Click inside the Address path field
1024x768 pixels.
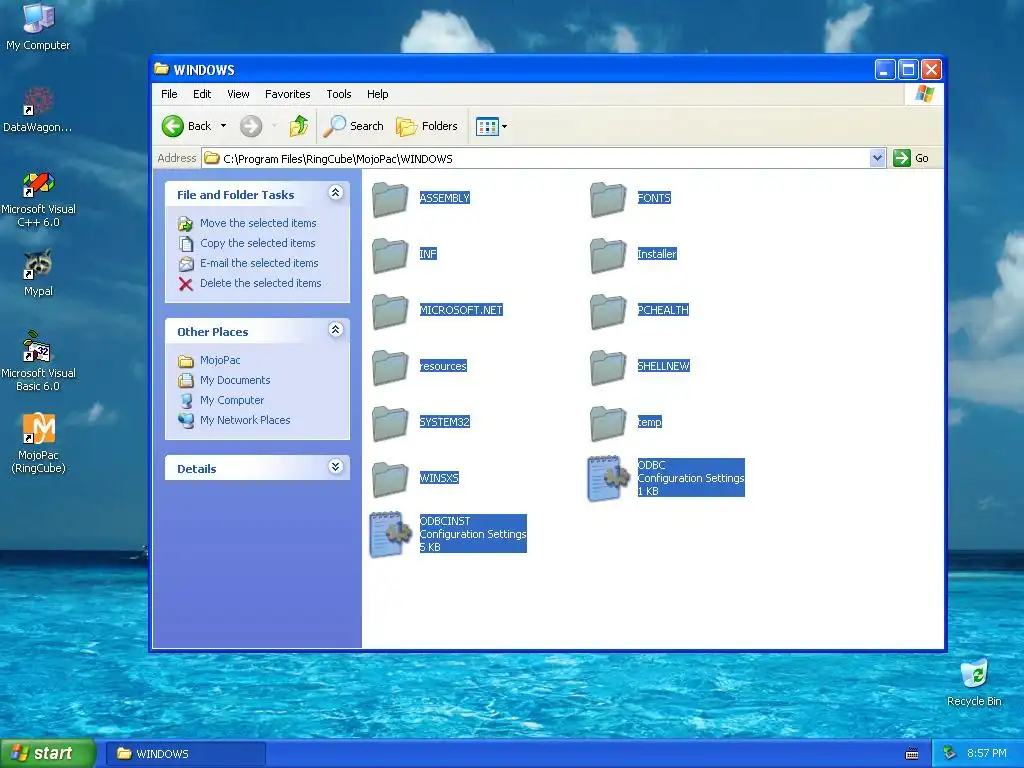[x=536, y=159]
